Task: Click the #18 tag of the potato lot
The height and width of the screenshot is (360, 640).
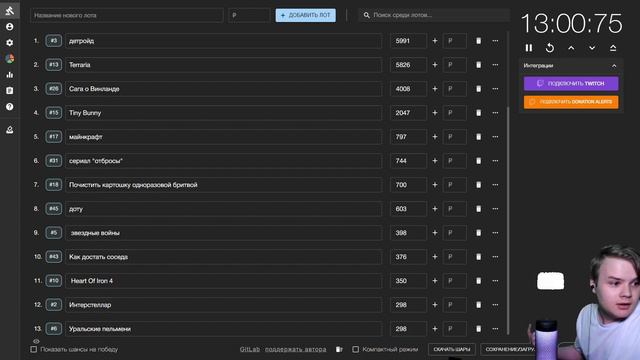Action: click(53, 185)
